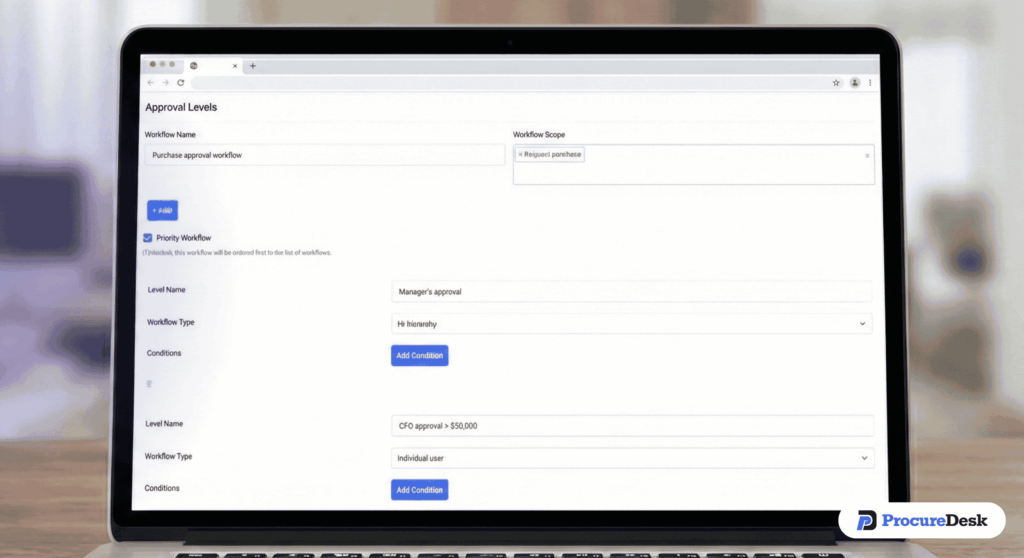Select the open browser tab
The height and width of the screenshot is (558, 1024).
pos(212,66)
